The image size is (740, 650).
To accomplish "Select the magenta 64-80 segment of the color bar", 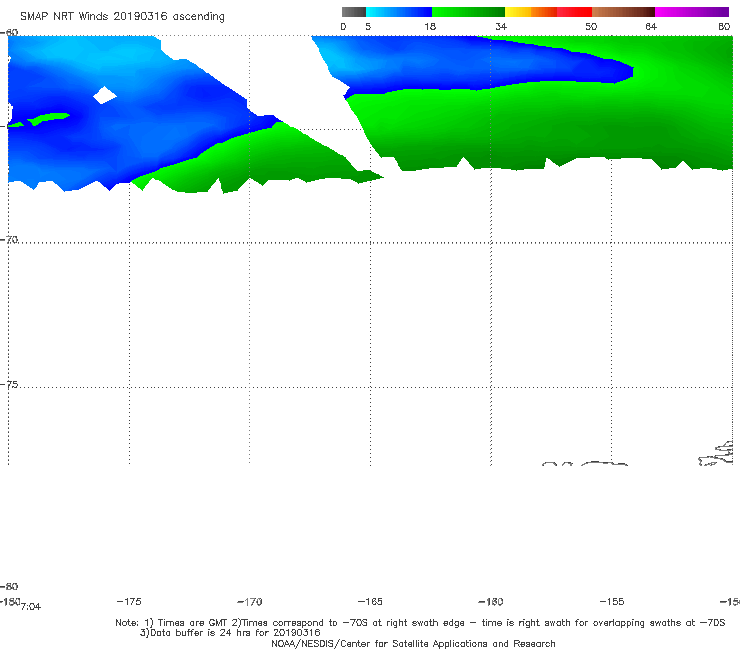I will [692, 12].
